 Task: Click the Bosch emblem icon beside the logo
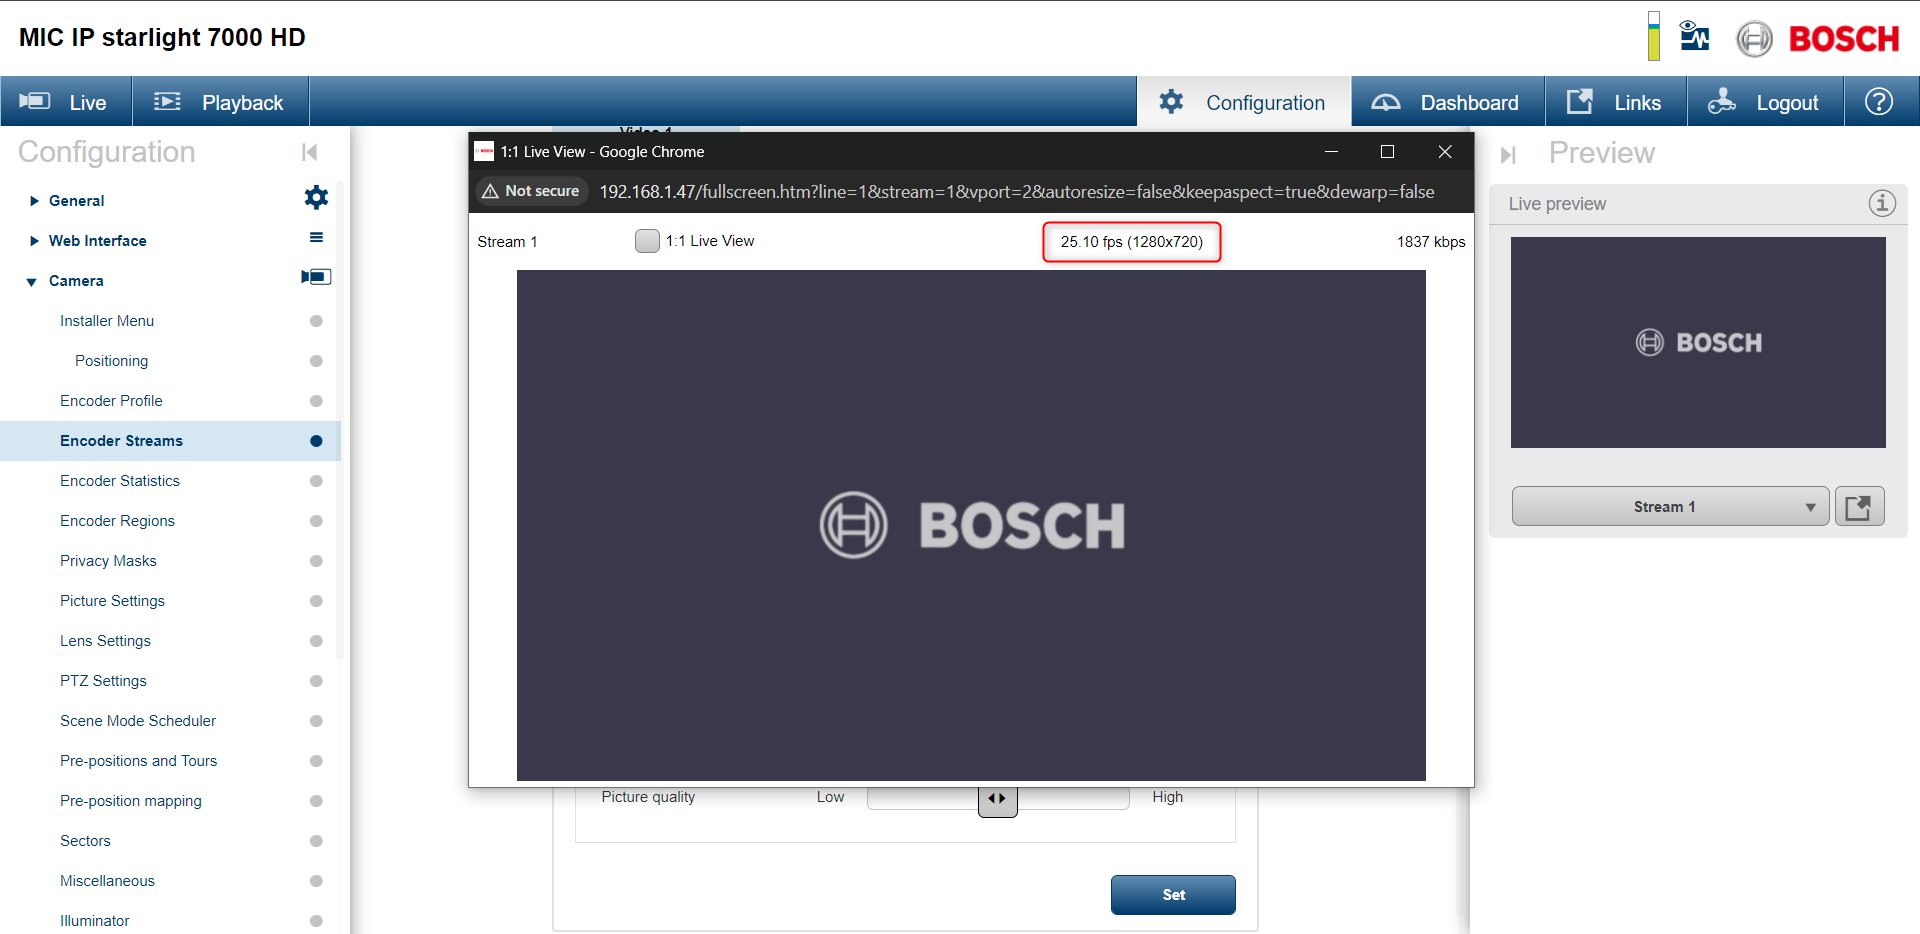pyautogui.click(x=1753, y=39)
